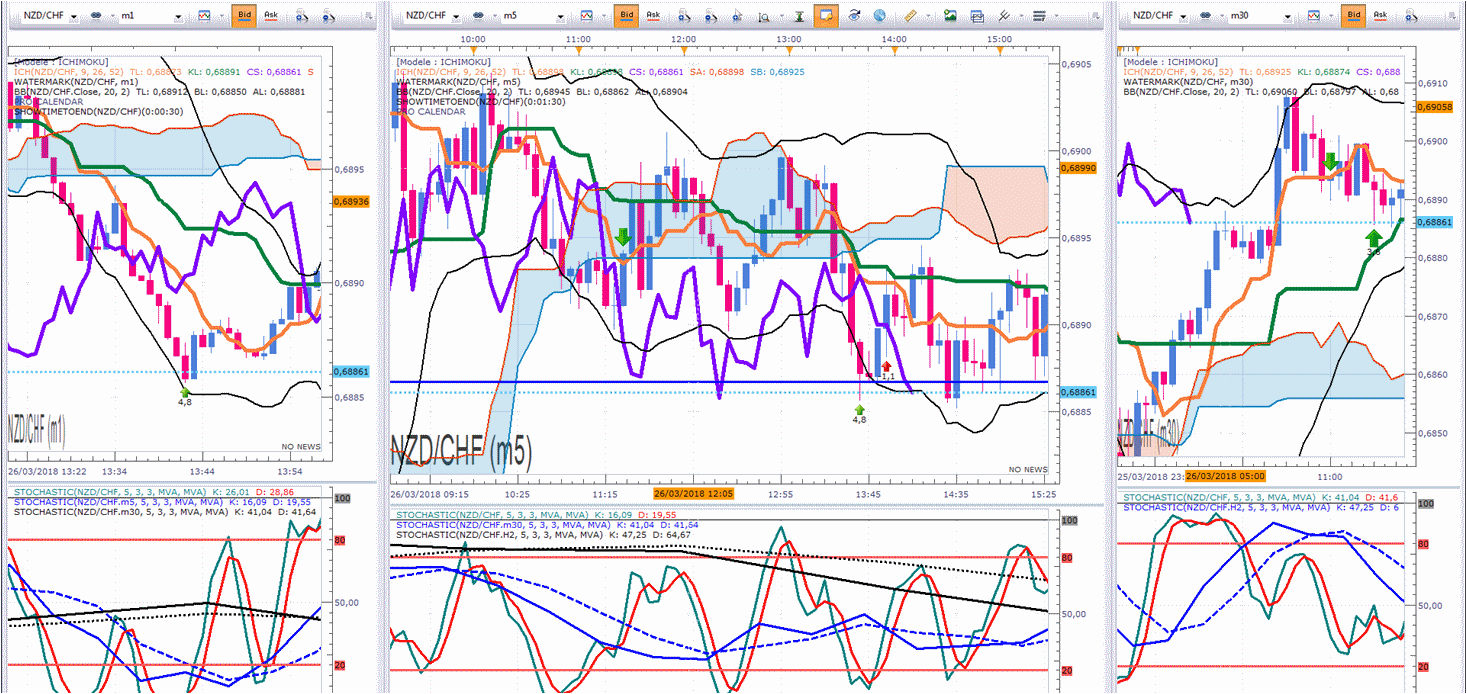
Task: Enable Ask price in m1 chart
Action: (270, 15)
